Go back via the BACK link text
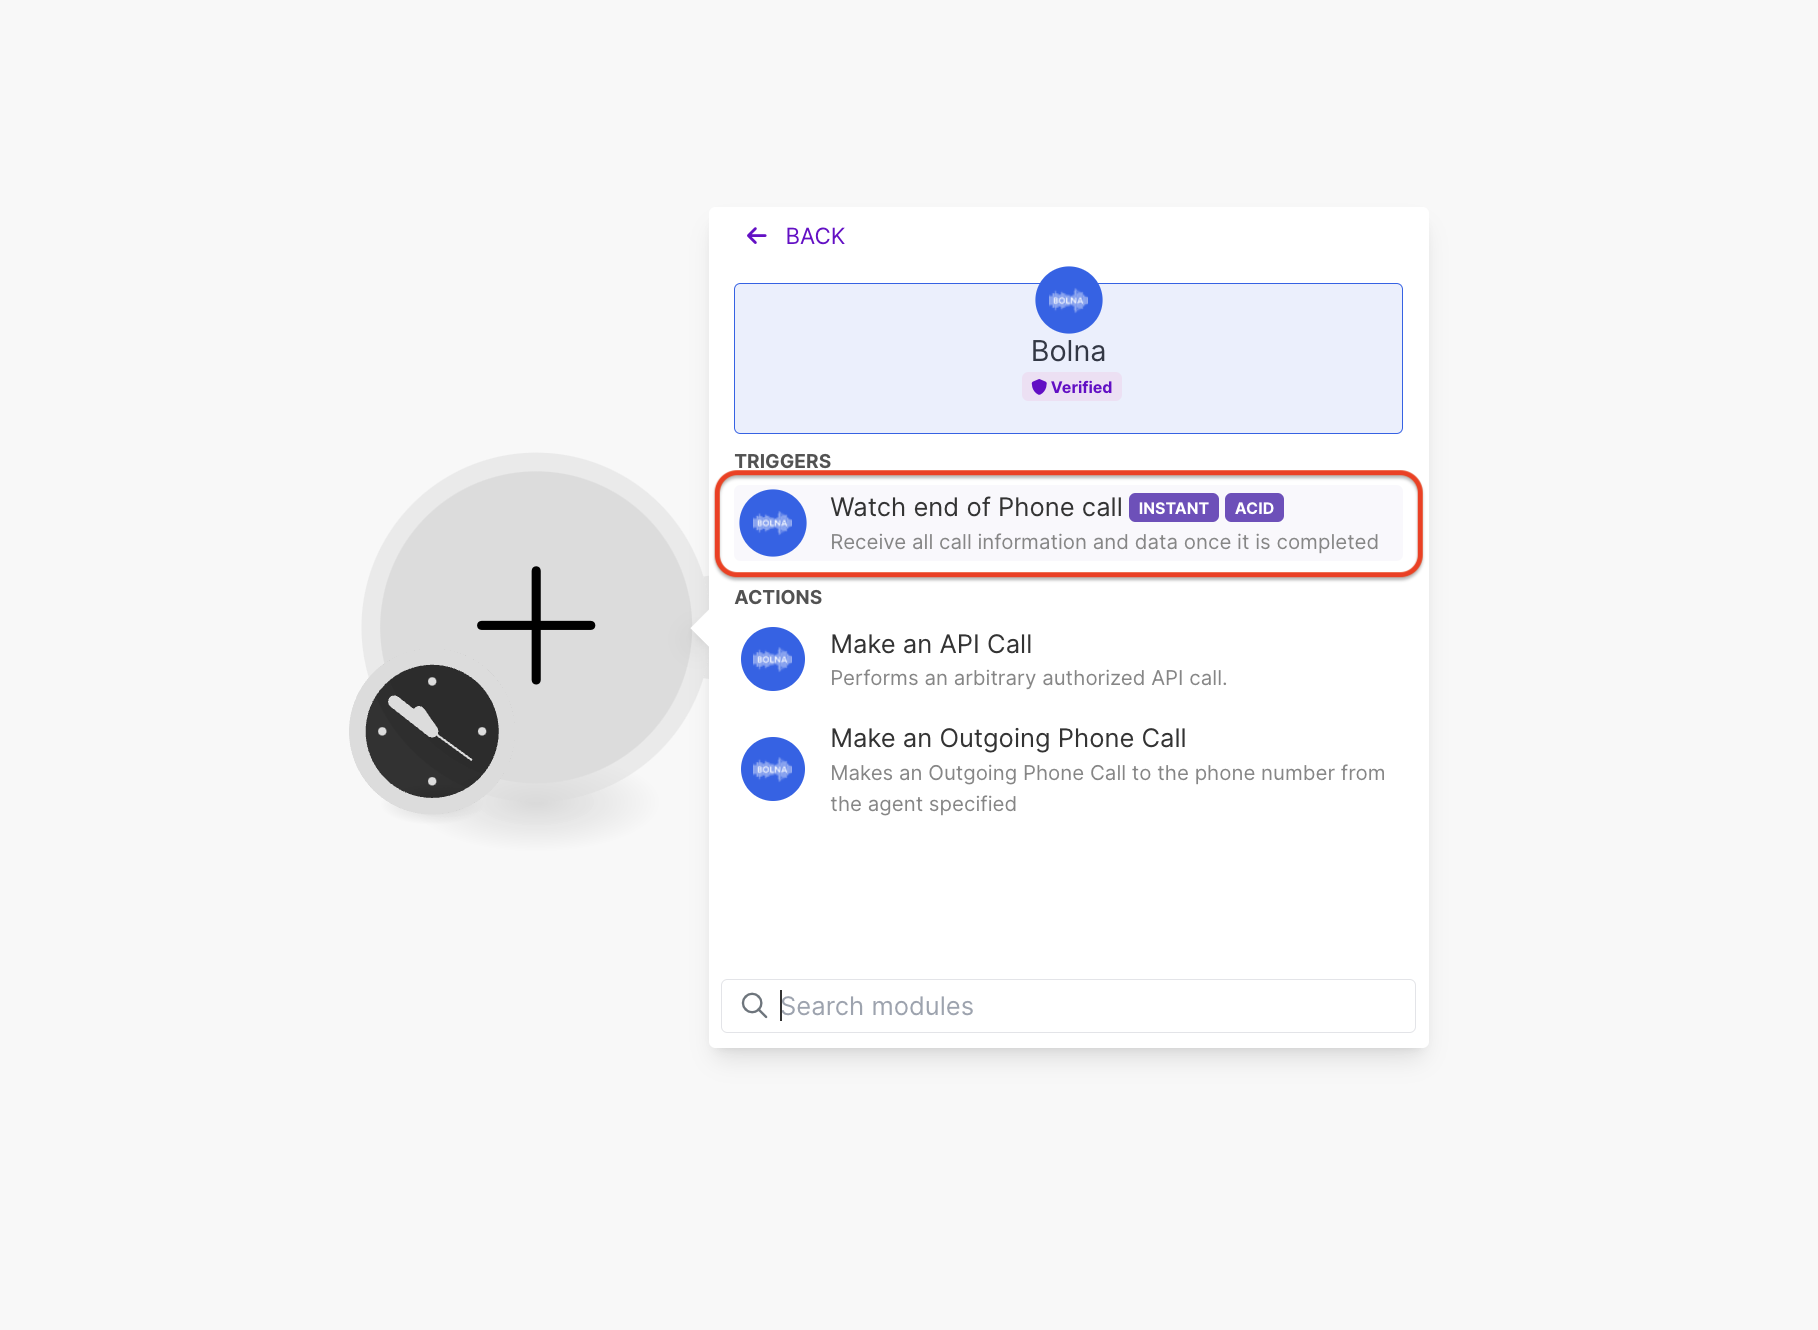This screenshot has width=1818, height=1330. point(815,236)
